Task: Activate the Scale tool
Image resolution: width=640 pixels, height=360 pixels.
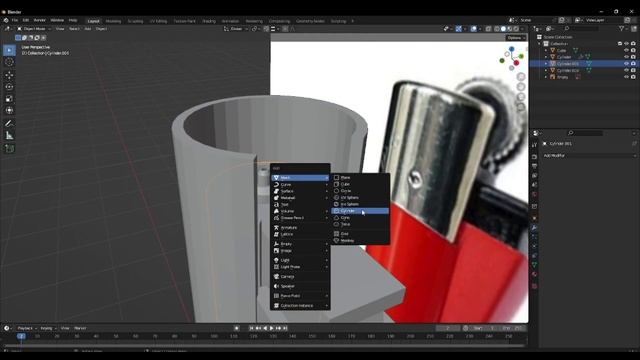Action: pos(9,99)
